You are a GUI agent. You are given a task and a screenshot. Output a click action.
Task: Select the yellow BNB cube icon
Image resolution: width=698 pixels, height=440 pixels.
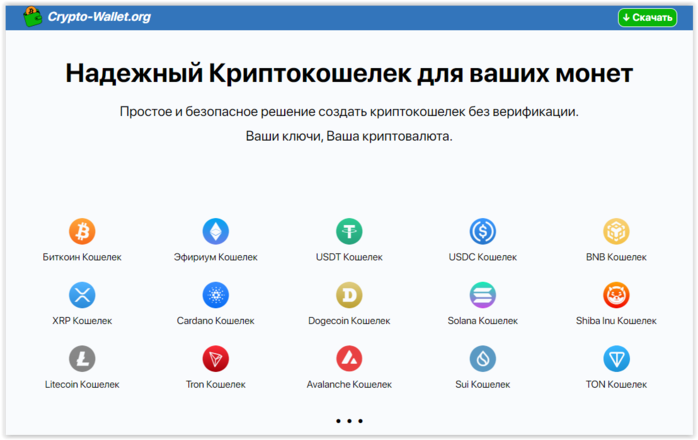[x=616, y=232]
